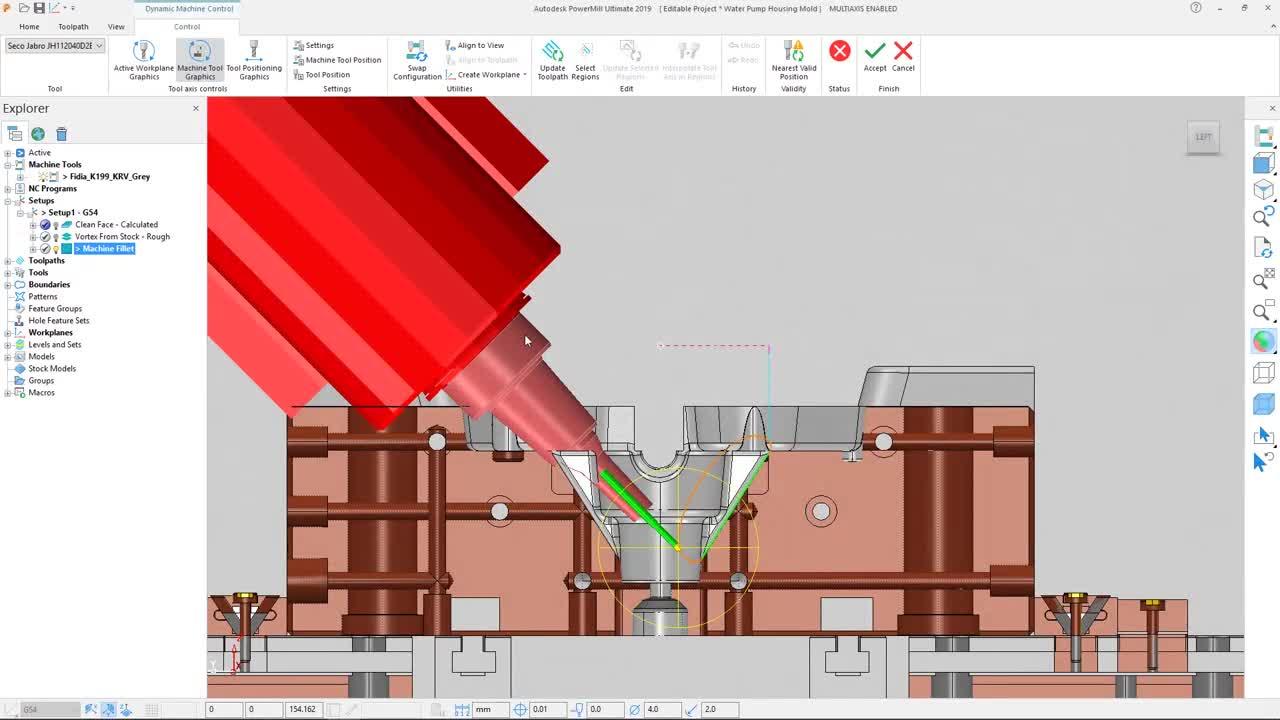Select Explorer tree view tab icon

coord(14,134)
